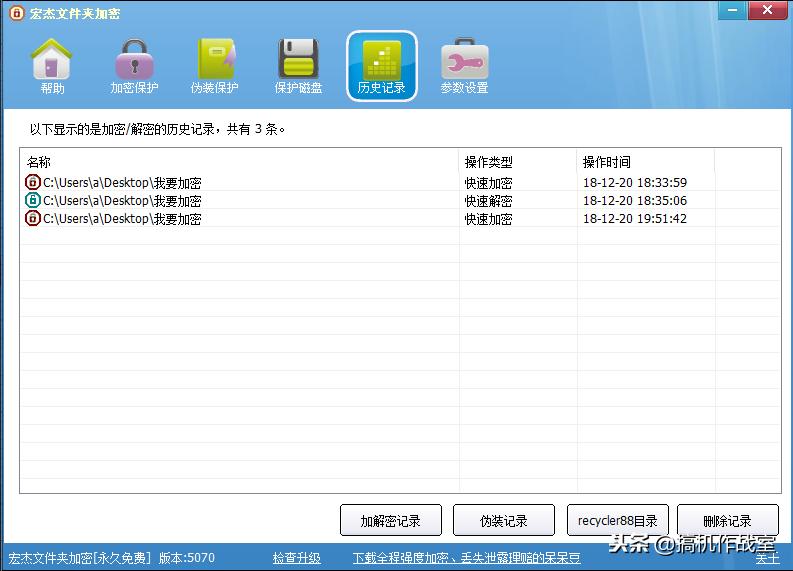Screen dimensions: 793x571
Task: Open the recycler88目录 button
Action: coord(618,521)
